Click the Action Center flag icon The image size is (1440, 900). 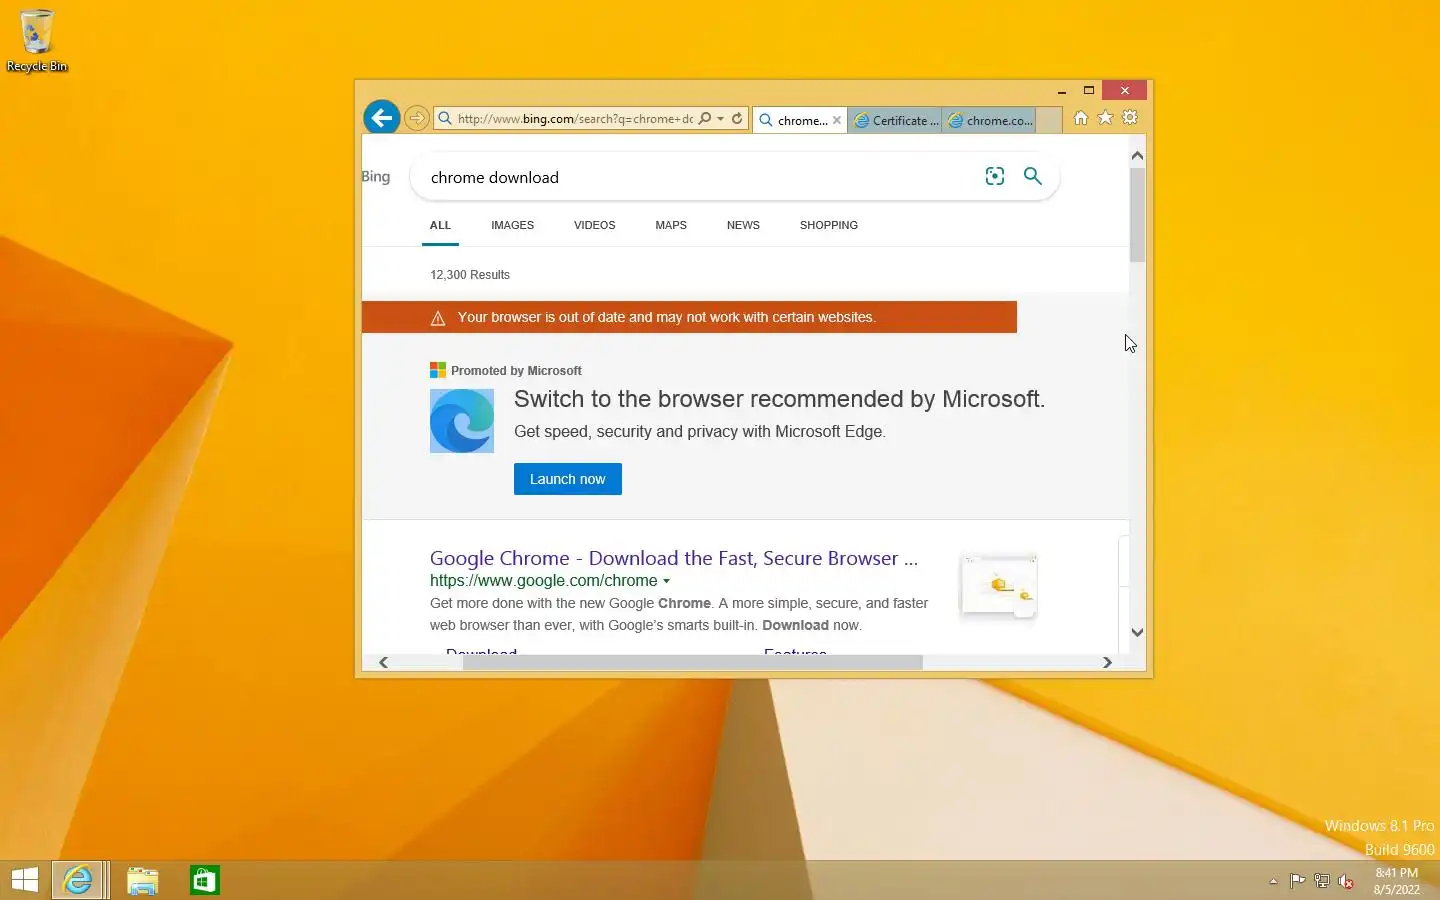1297,881
